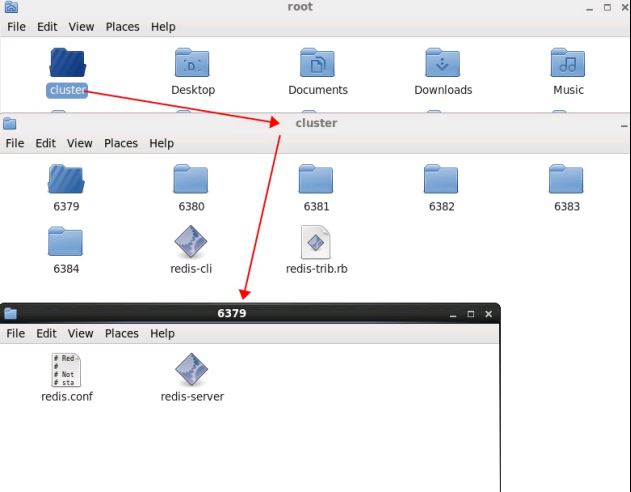
Task: Open Places menu in 6379 window
Action: click(x=122, y=333)
